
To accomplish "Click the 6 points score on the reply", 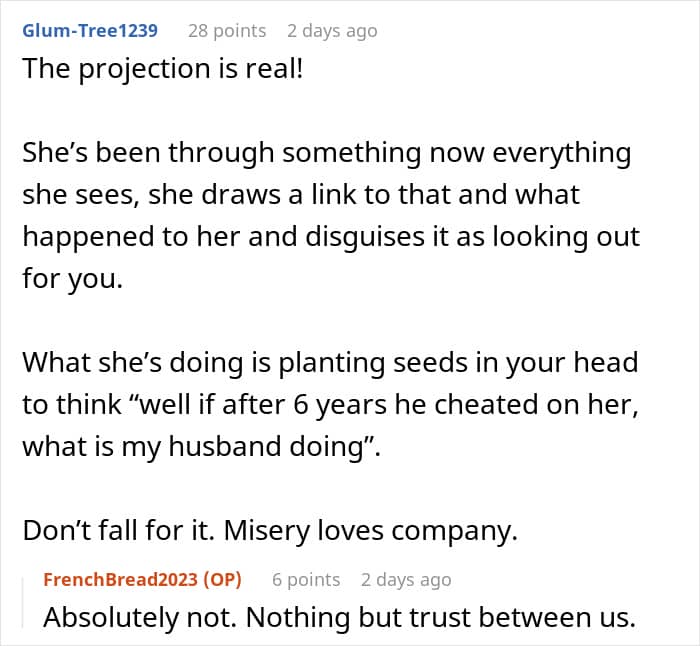I will pyautogui.click(x=306, y=579).
